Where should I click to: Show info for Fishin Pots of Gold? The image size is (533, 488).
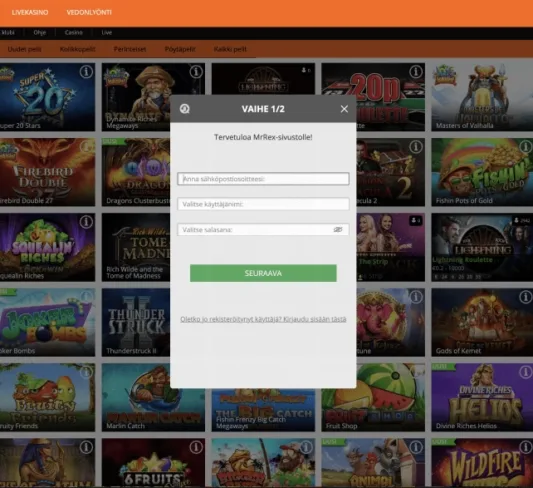point(526,147)
